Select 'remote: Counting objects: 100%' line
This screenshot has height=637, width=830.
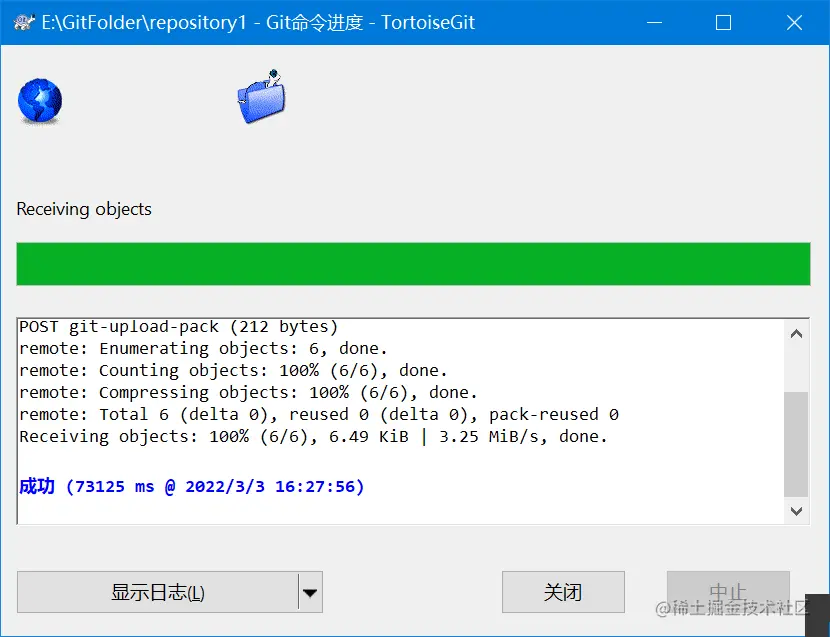(x=233, y=371)
